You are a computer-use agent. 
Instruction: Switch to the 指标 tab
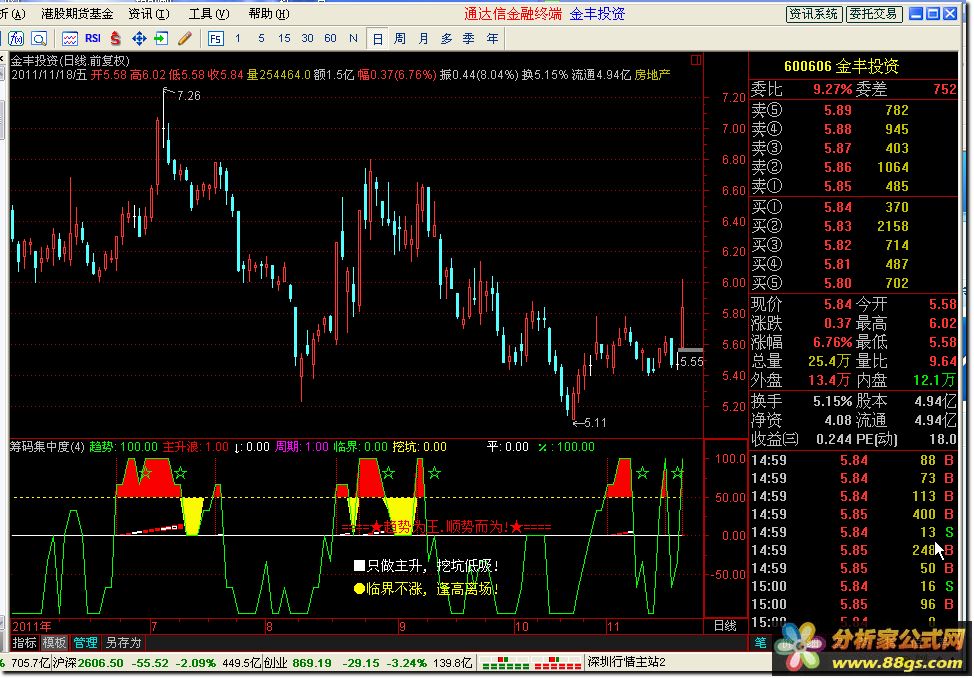click(x=25, y=643)
